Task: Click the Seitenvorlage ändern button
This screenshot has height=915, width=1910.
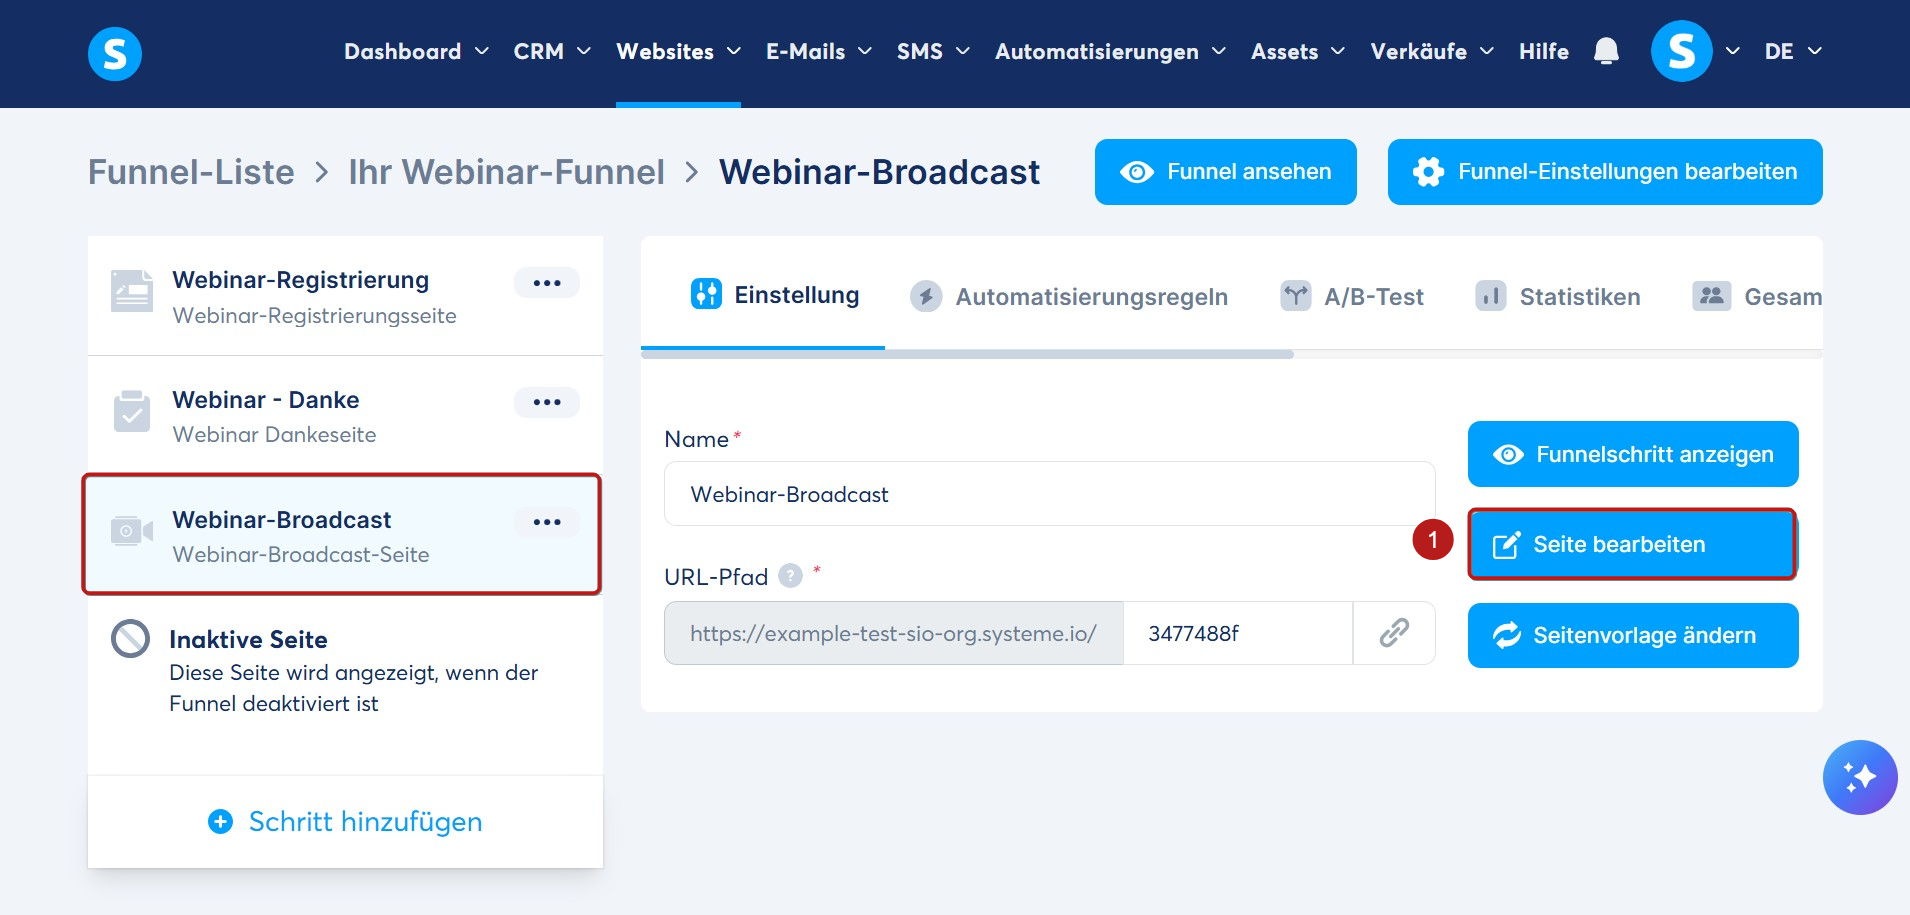Action: point(1633,635)
